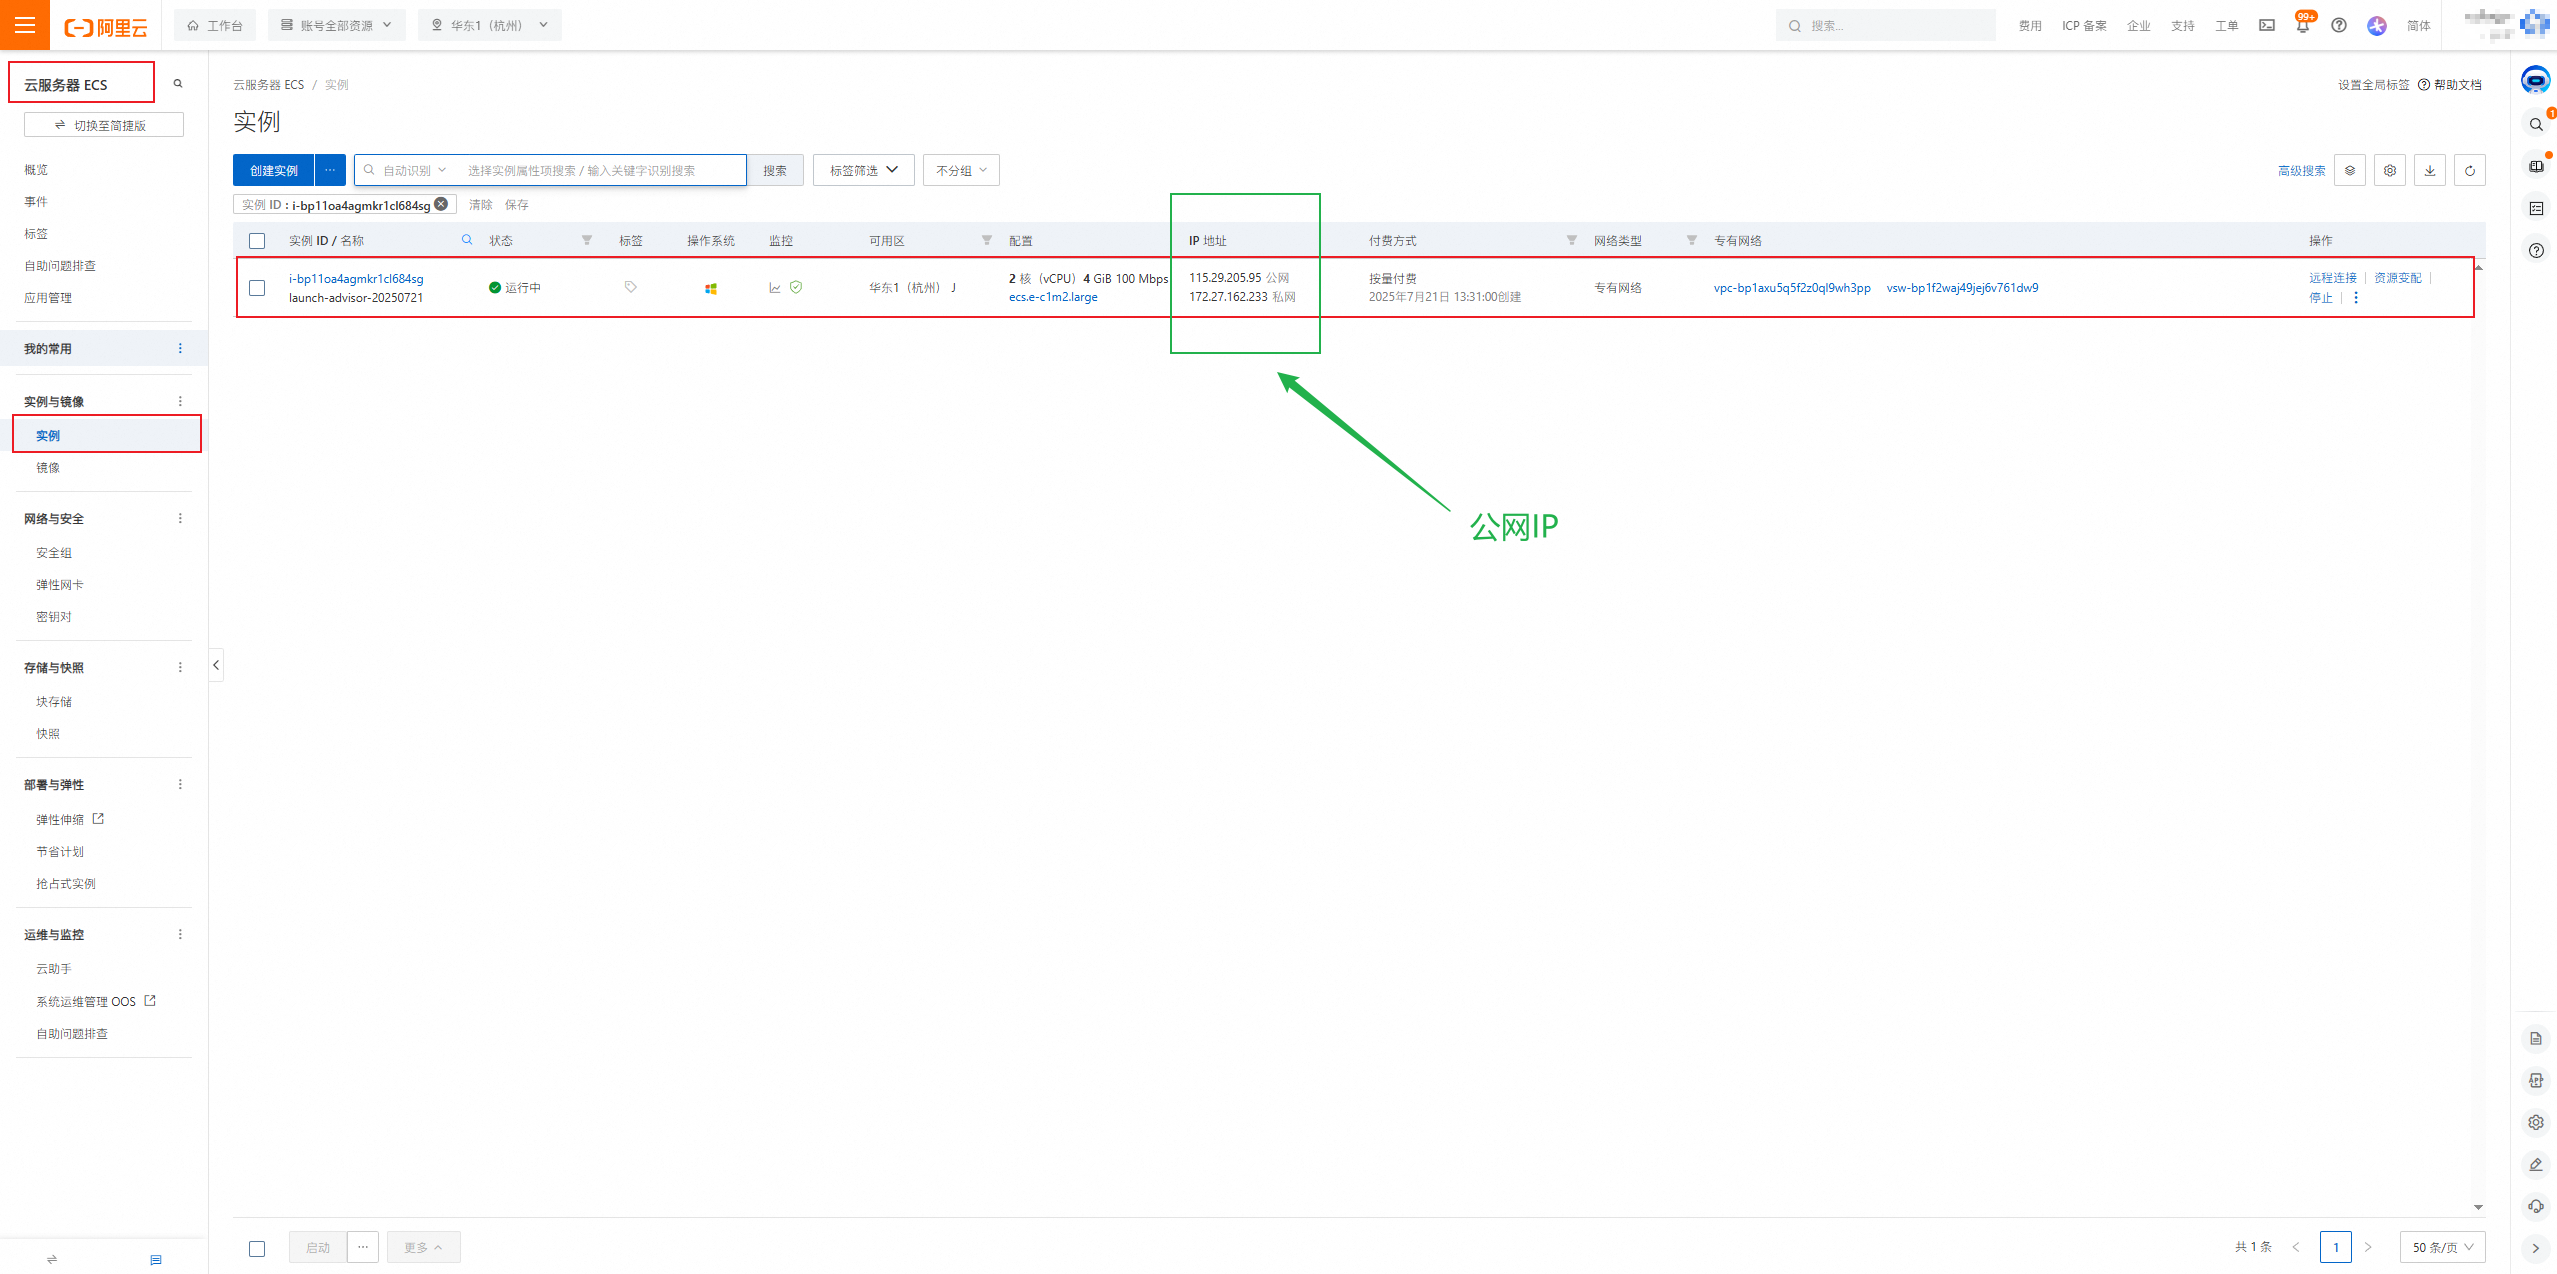This screenshot has width=2557, height=1274.
Task: Expand the 华东1（杭州） region selector
Action: click(x=489, y=25)
